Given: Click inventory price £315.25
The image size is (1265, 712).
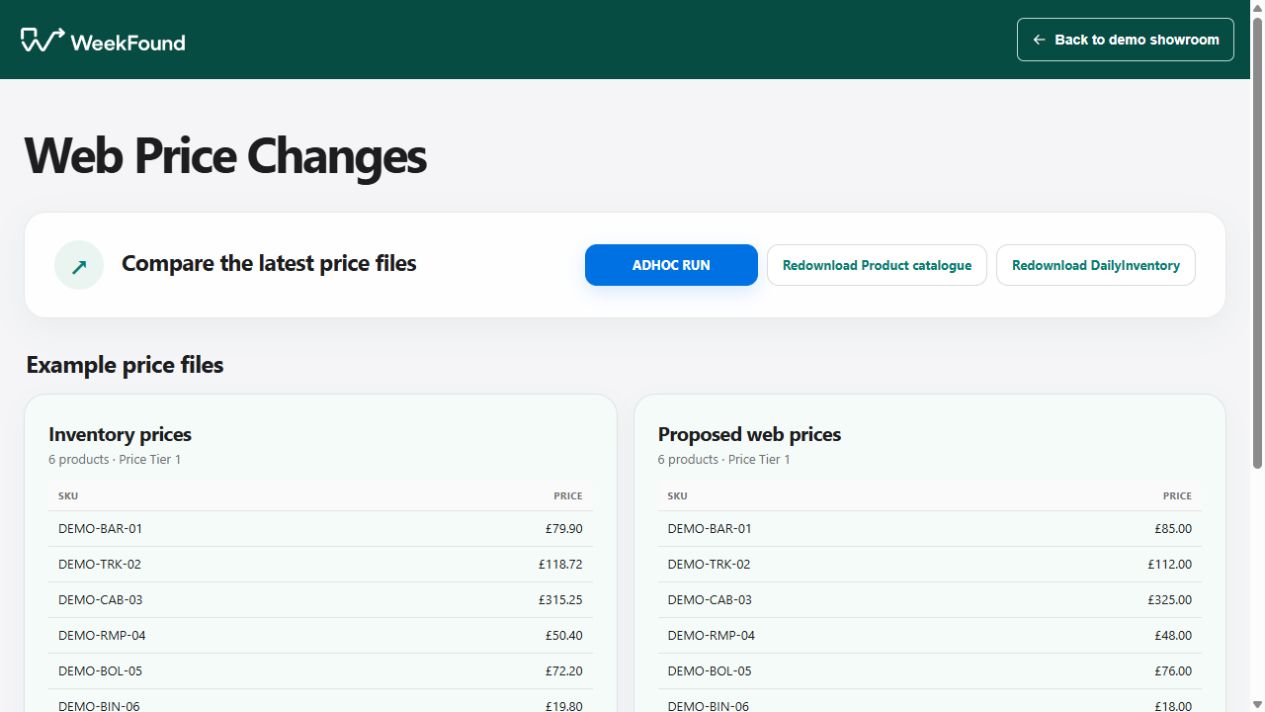Looking at the screenshot, I should click(x=560, y=600).
